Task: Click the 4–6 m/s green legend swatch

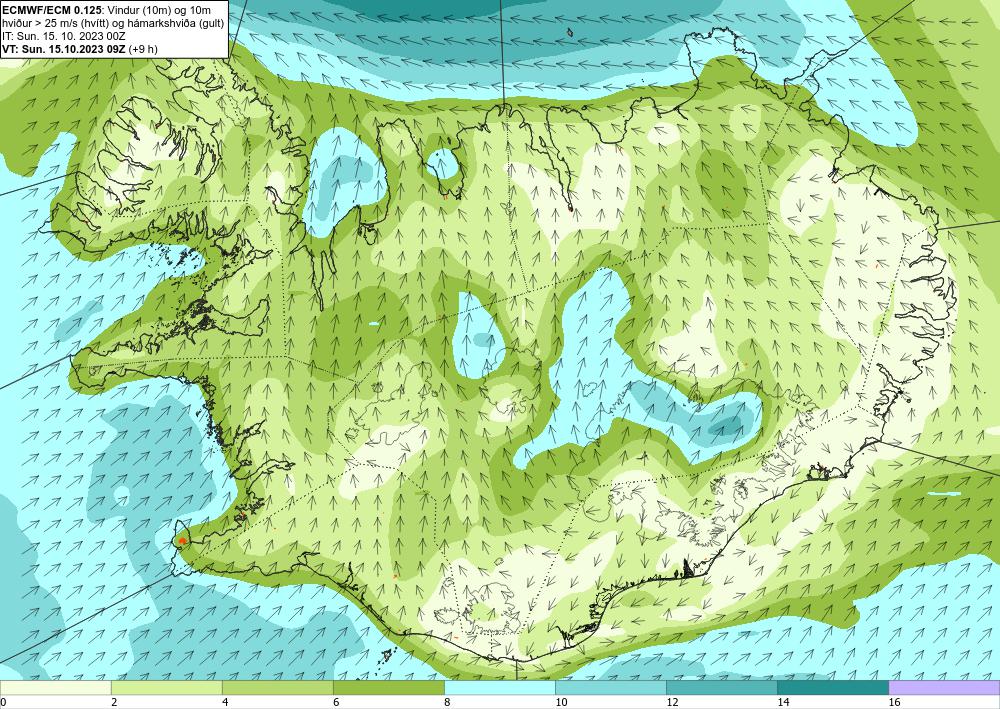Action: point(277,688)
